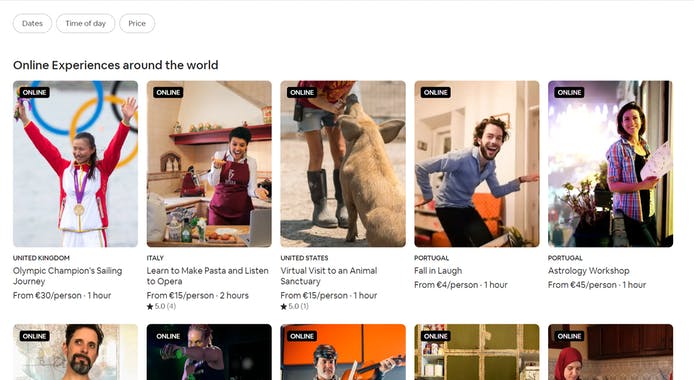Open second-row card with woman in red hijab
Viewport: 694px width, 380px height.
610,352
